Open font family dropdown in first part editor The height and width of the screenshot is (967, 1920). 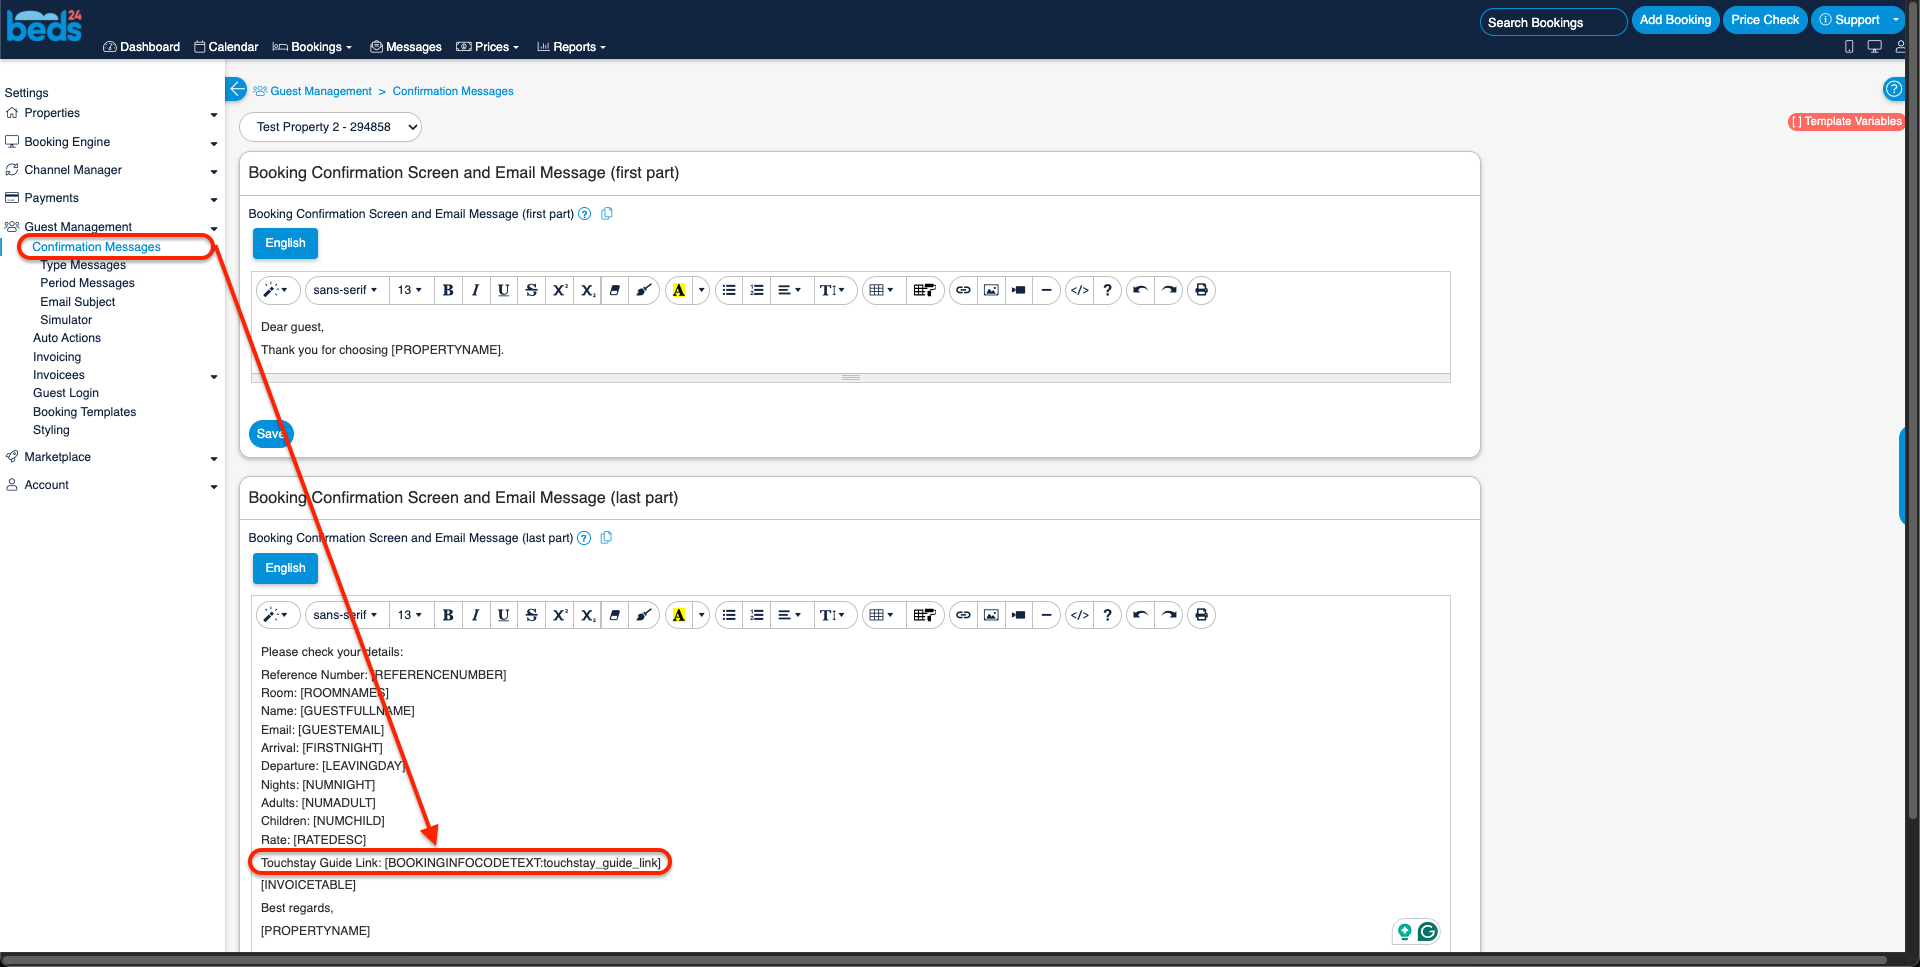[x=346, y=290]
